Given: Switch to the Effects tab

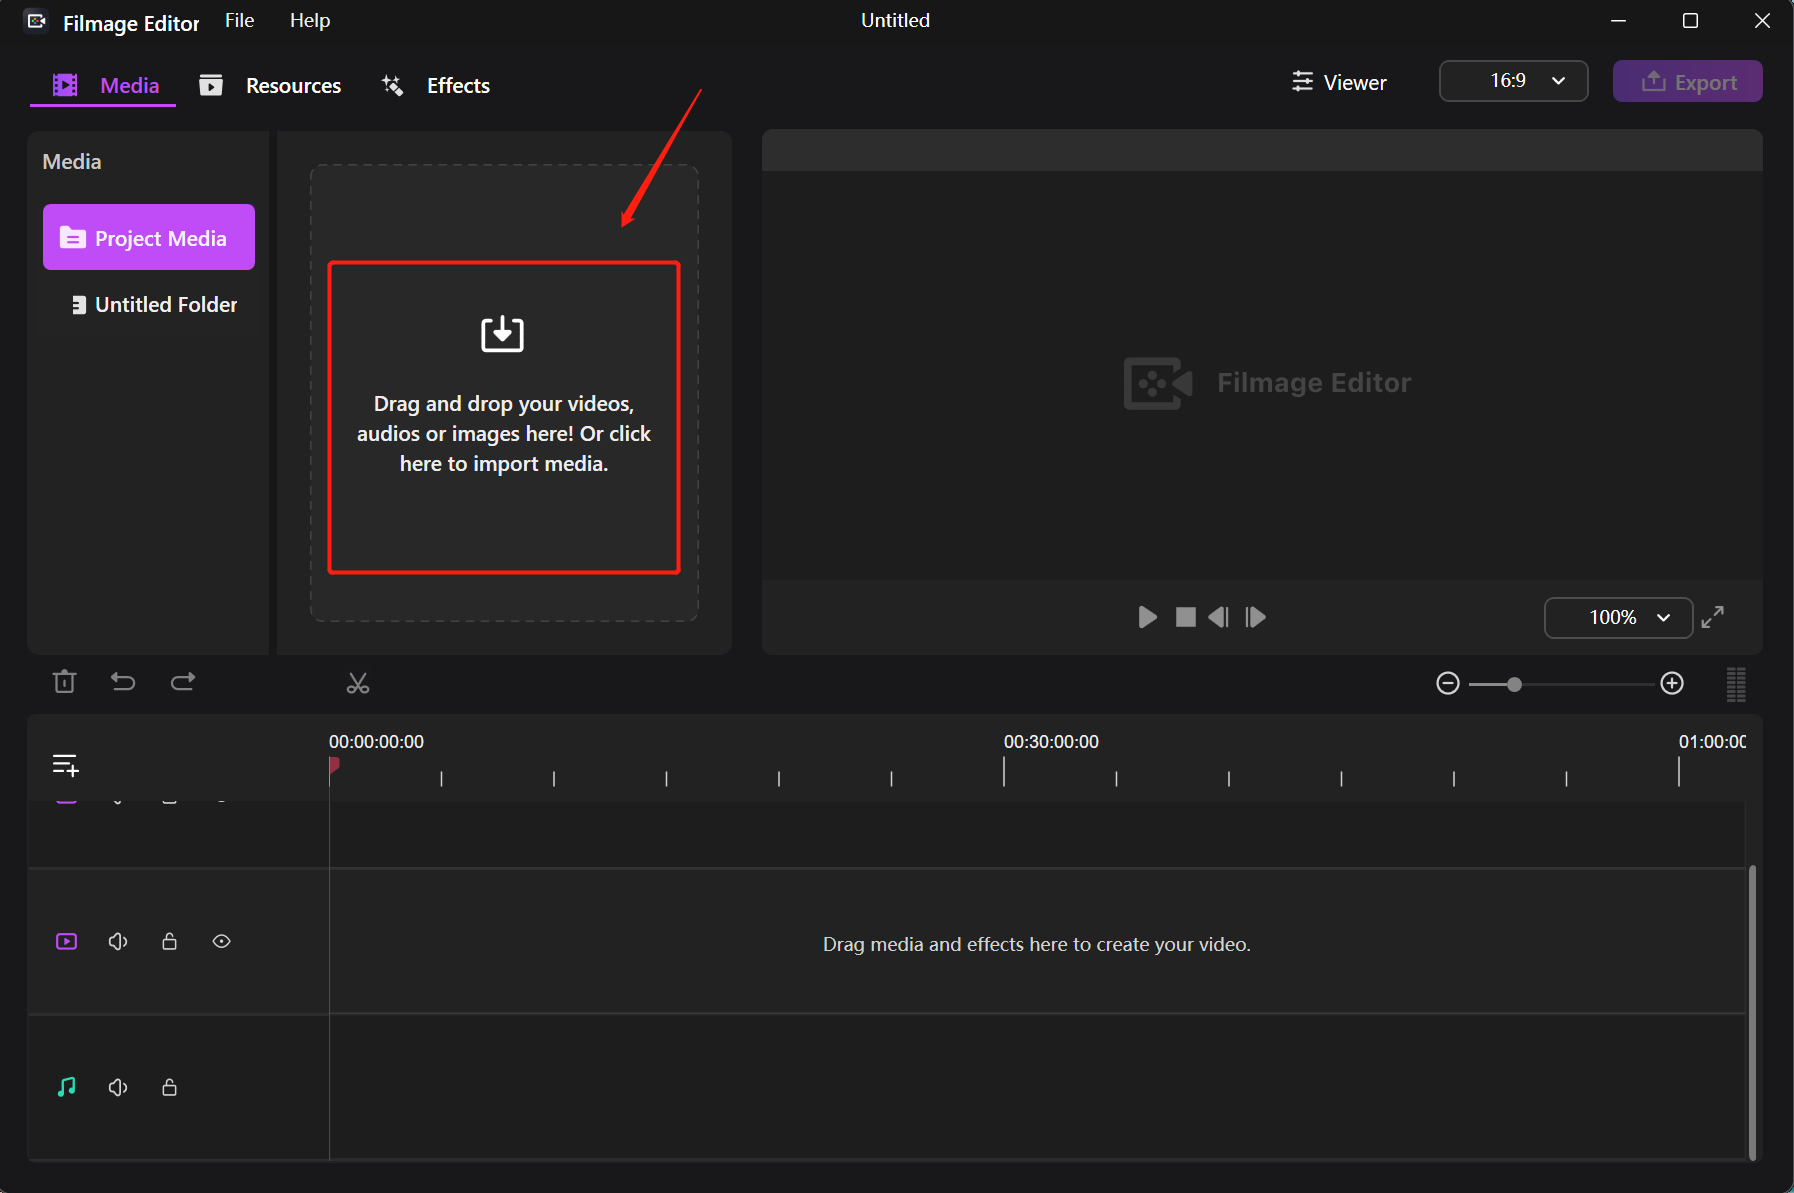Looking at the screenshot, I should click(437, 86).
